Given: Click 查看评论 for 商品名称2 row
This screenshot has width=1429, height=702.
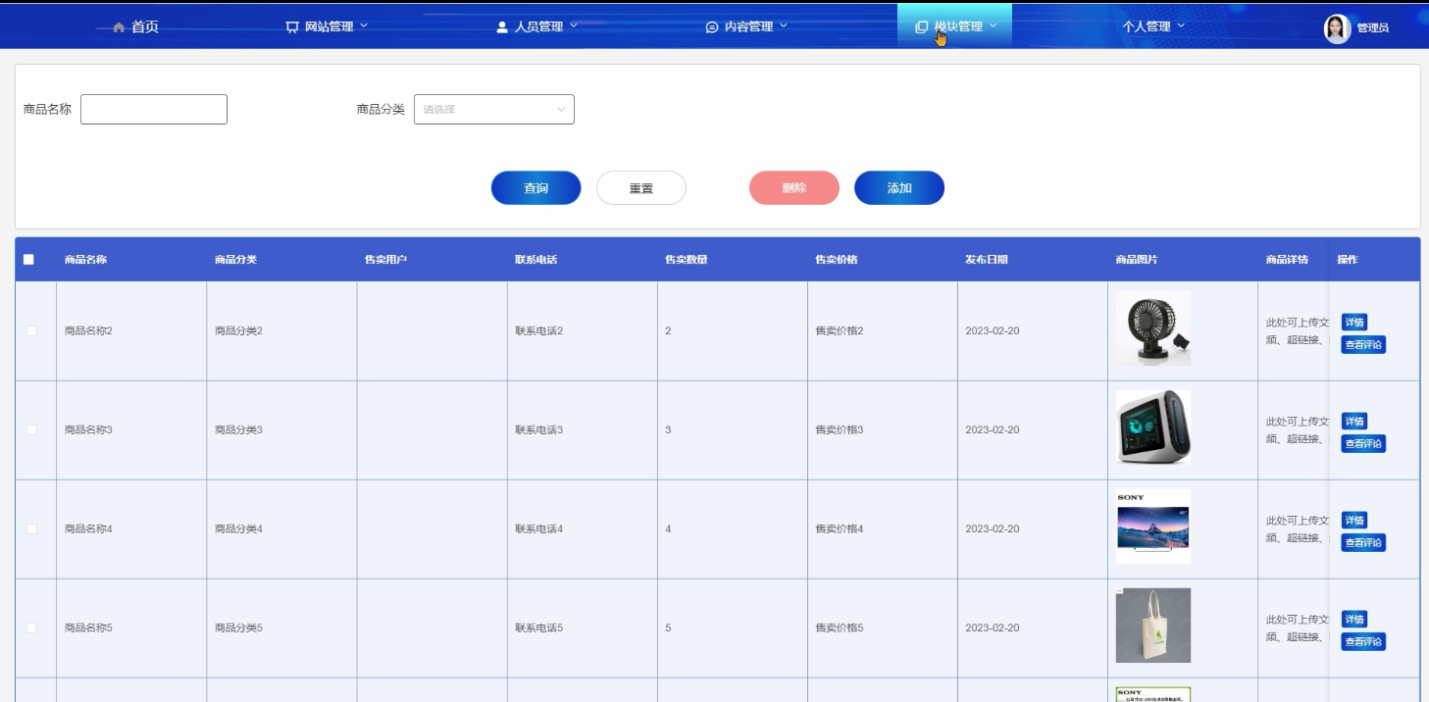Looking at the screenshot, I should pyautogui.click(x=1363, y=345).
